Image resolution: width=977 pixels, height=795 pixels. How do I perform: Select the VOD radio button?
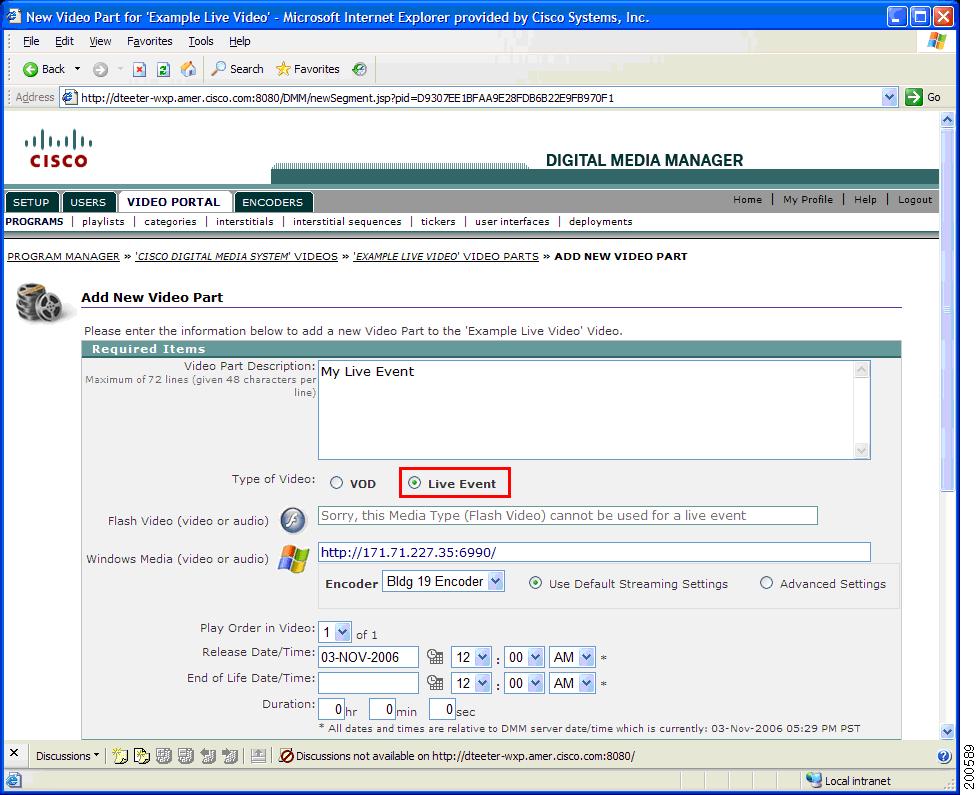point(335,483)
